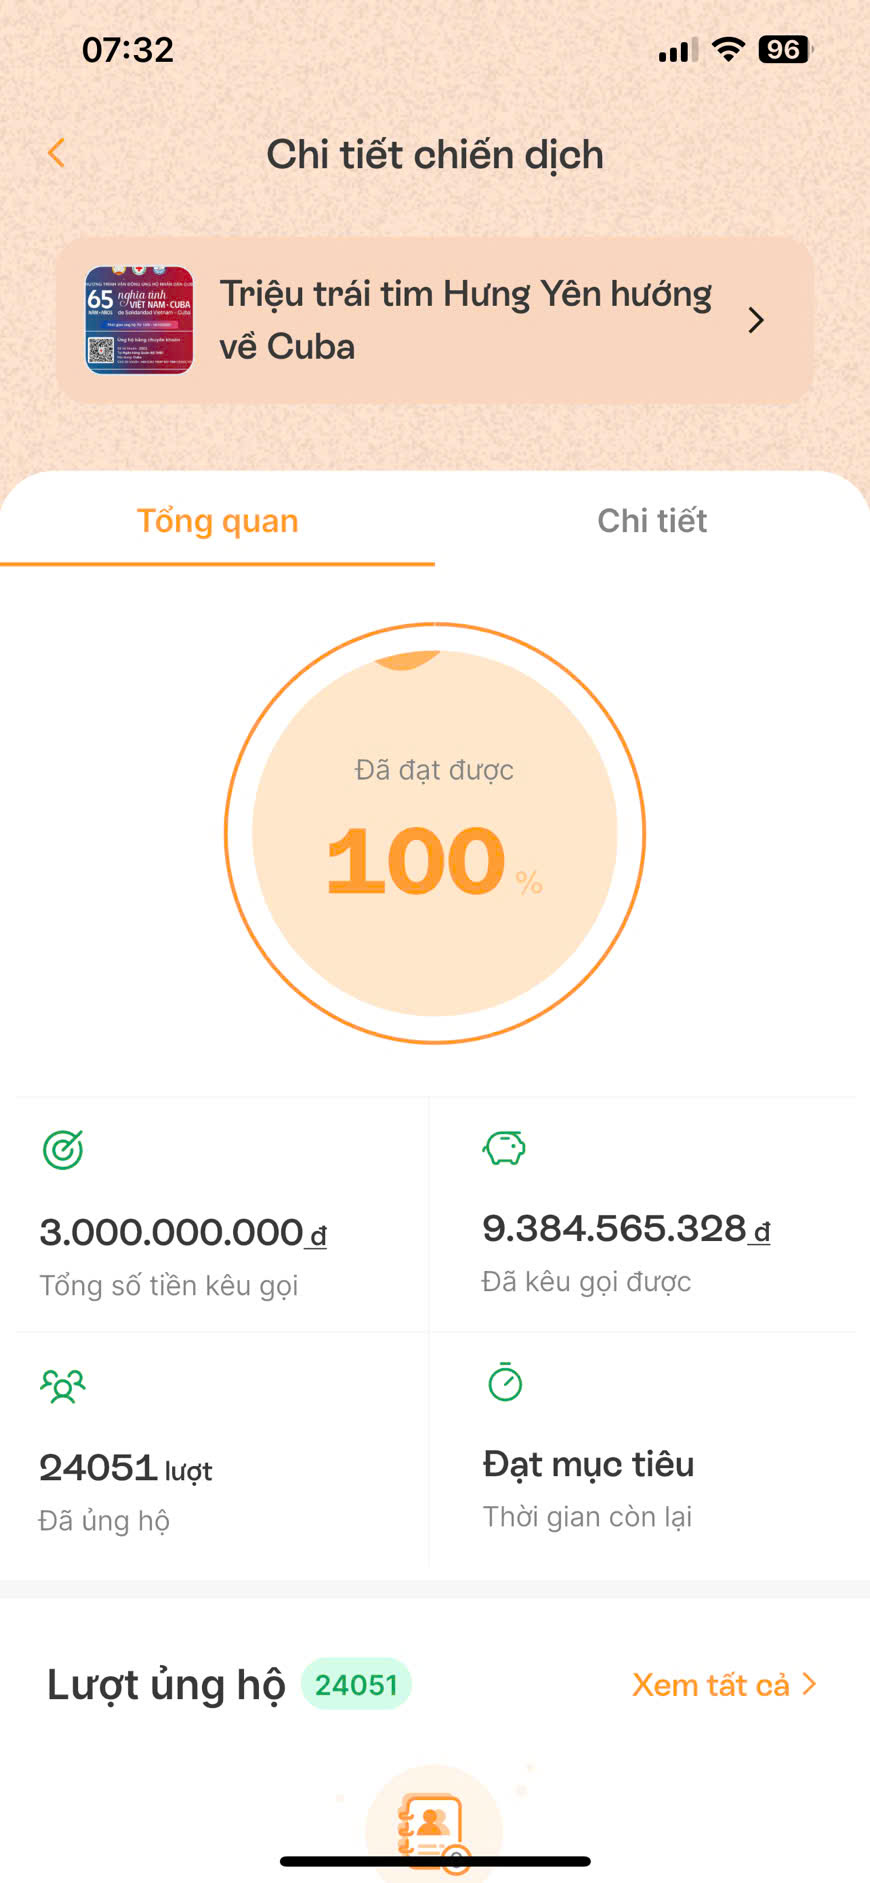
Task: Tap the green piggy bank icon
Action: (504, 1148)
